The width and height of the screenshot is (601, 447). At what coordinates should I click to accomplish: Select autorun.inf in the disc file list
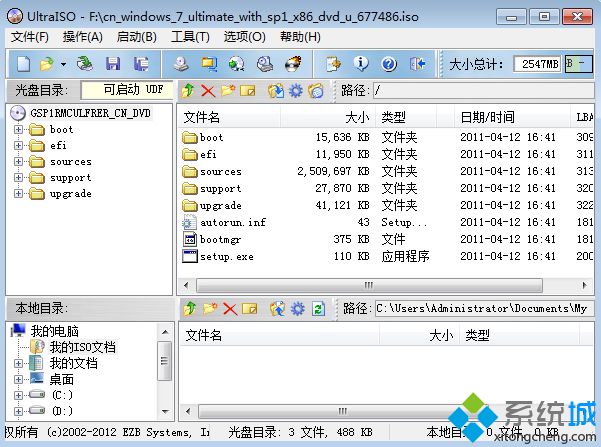(x=233, y=222)
